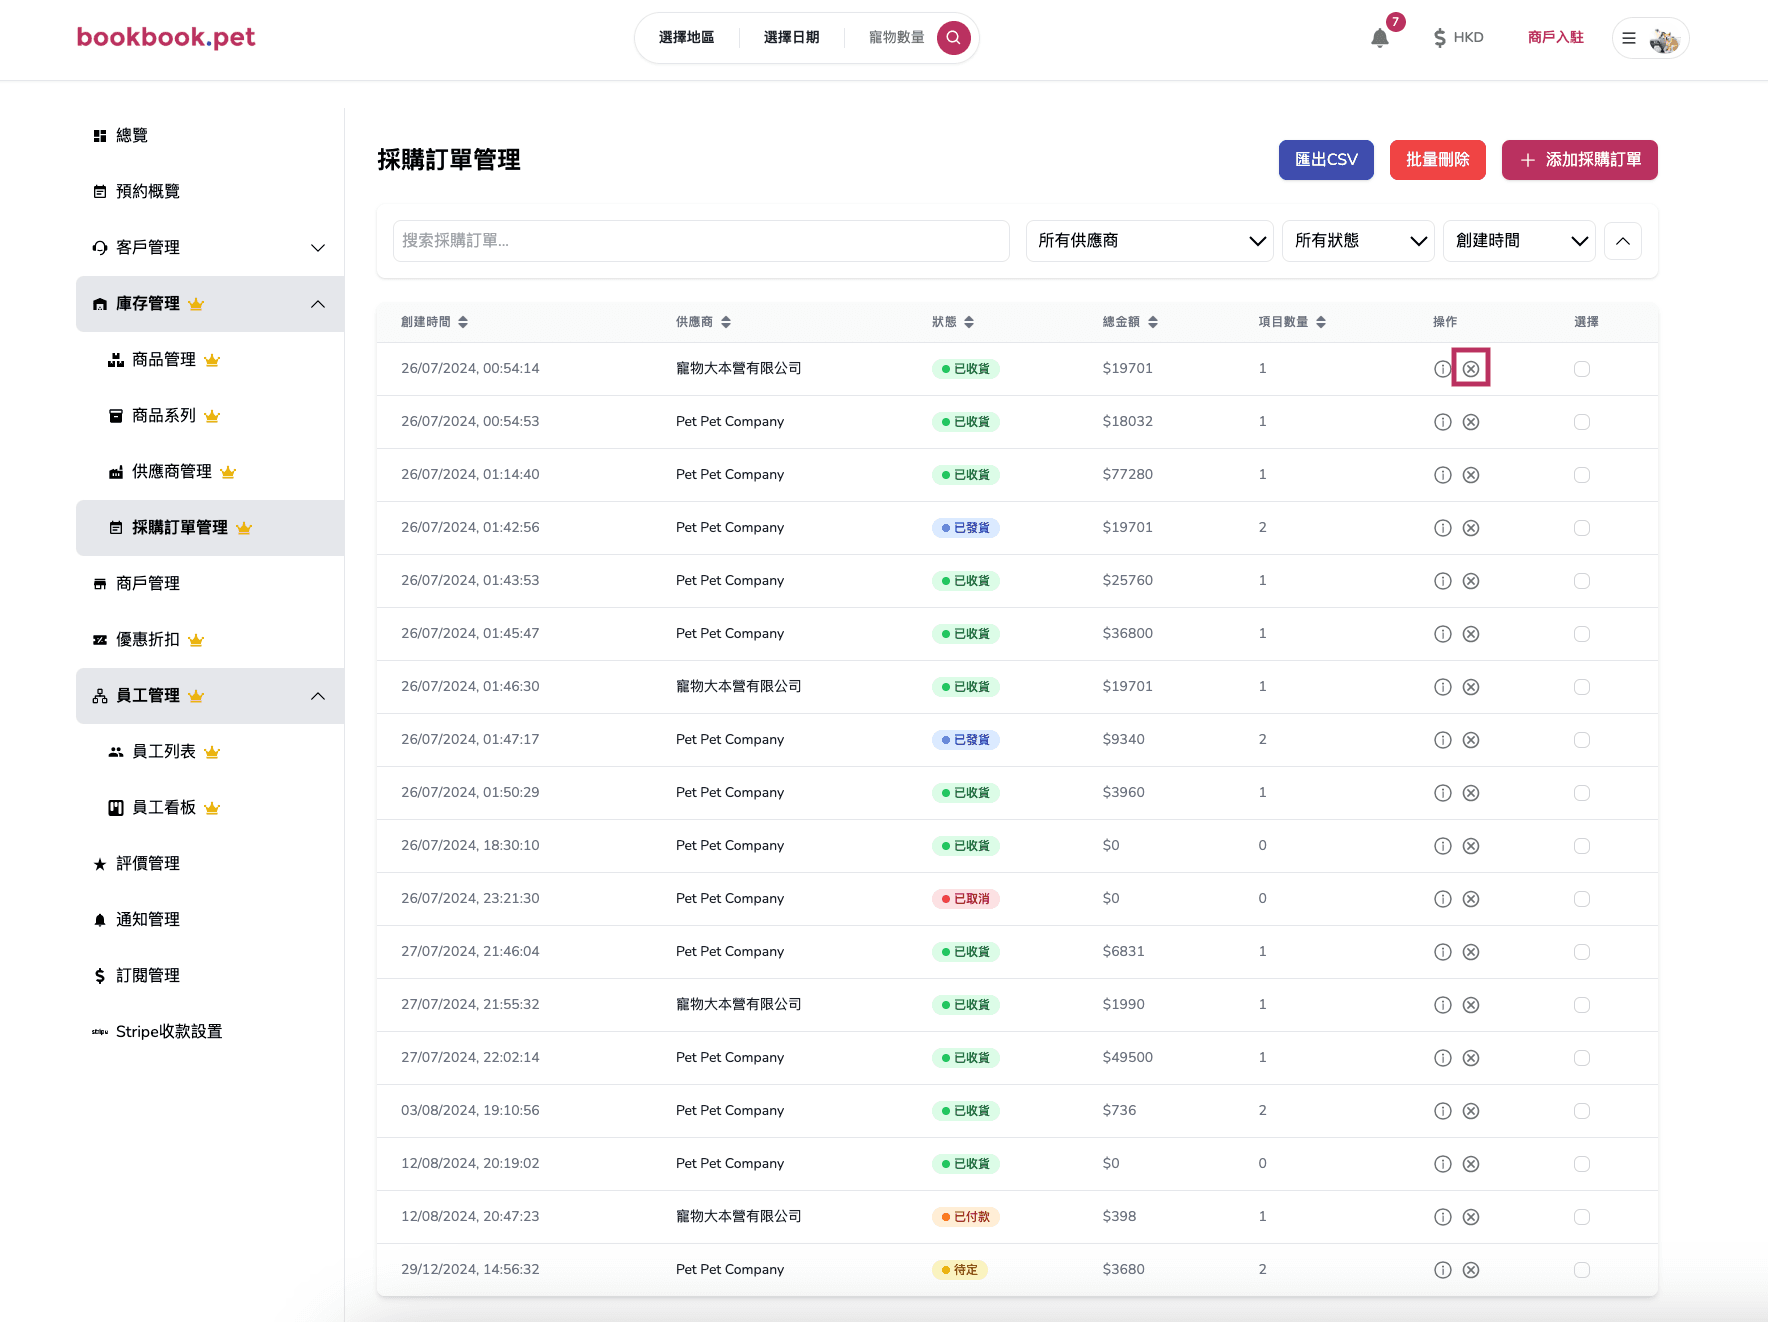The width and height of the screenshot is (1768, 1322).
Task: Tick checkbox for the 待定 $3680 order
Action: point(1582,1270)
